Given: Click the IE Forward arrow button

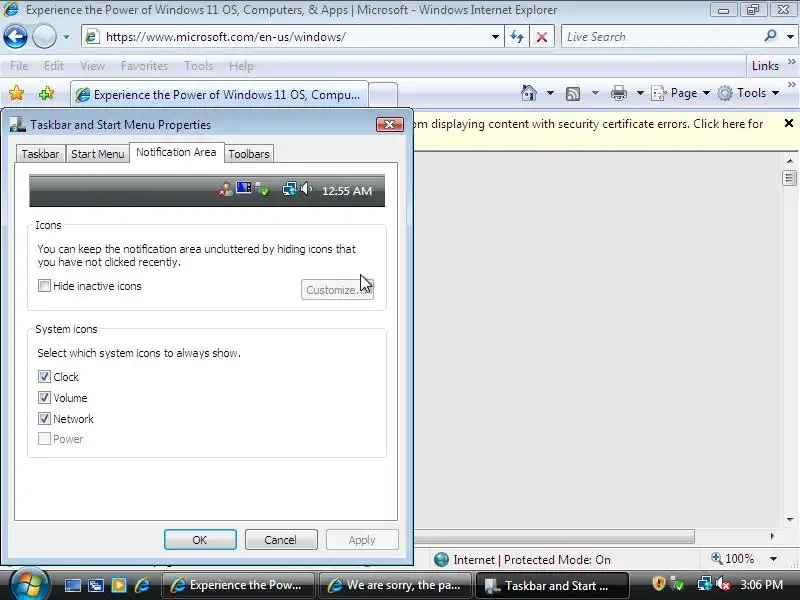Looking at the screenshot, I should (44, 37).
